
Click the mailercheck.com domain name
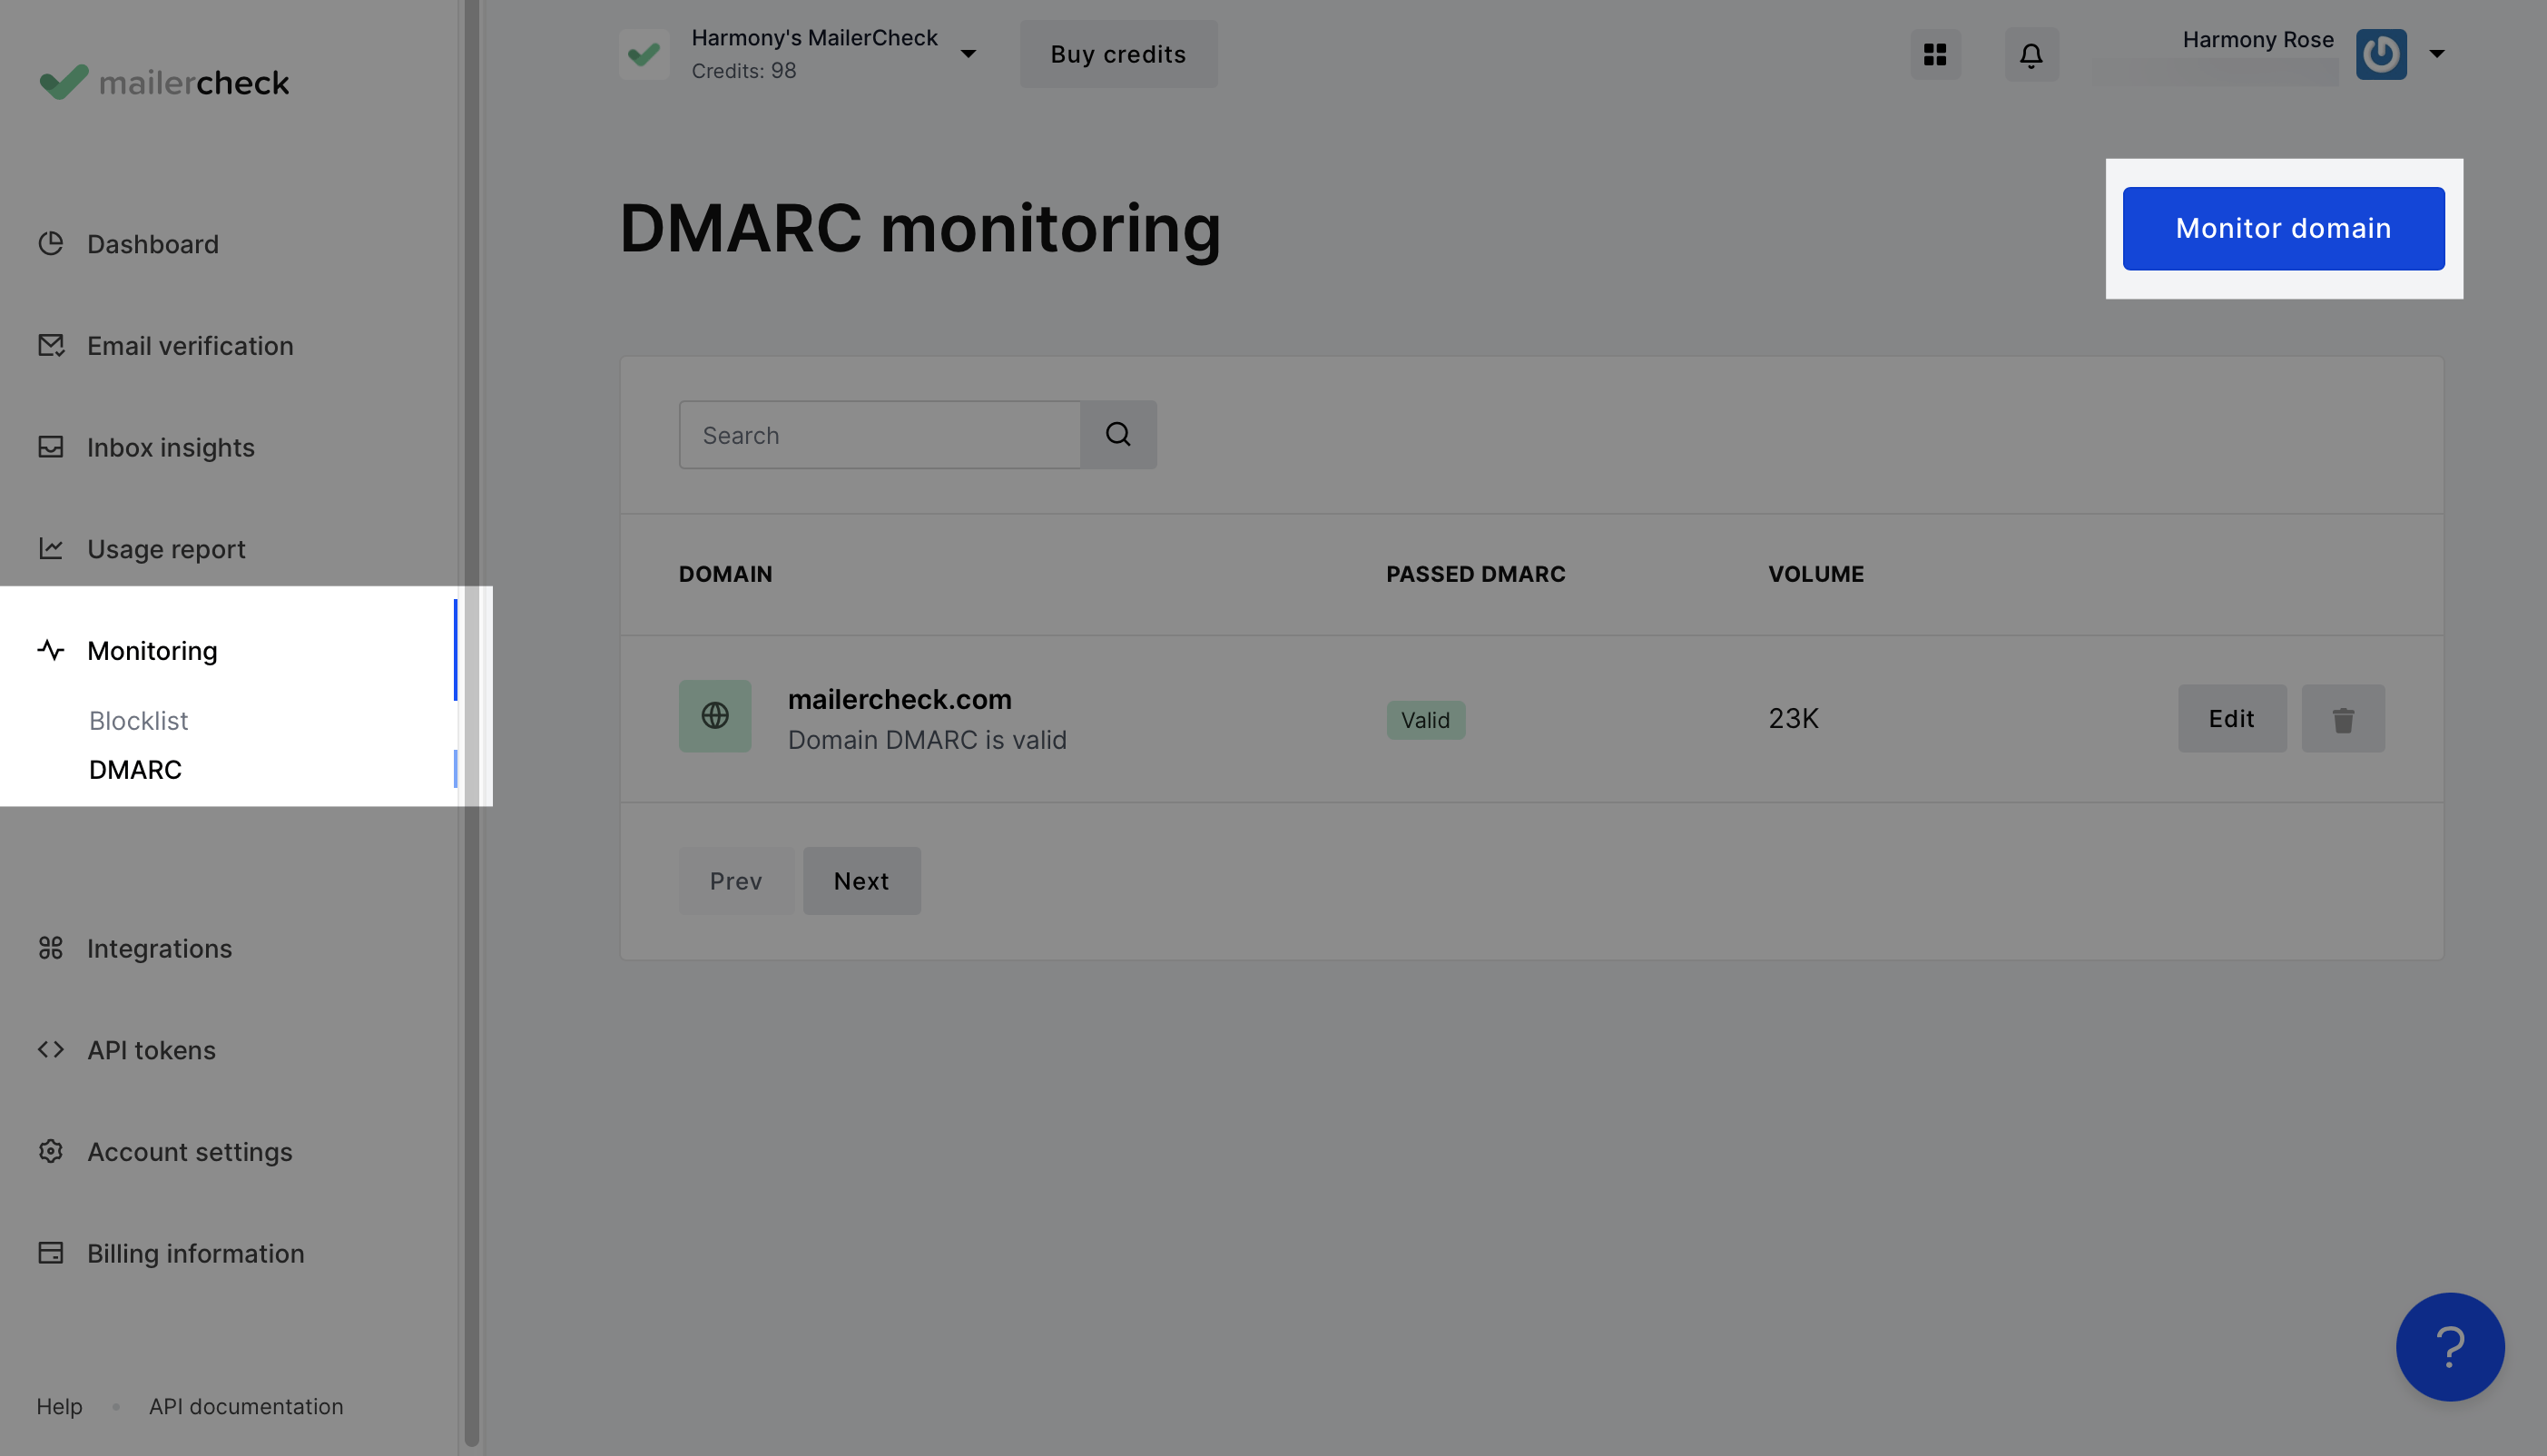coord(899,698)
